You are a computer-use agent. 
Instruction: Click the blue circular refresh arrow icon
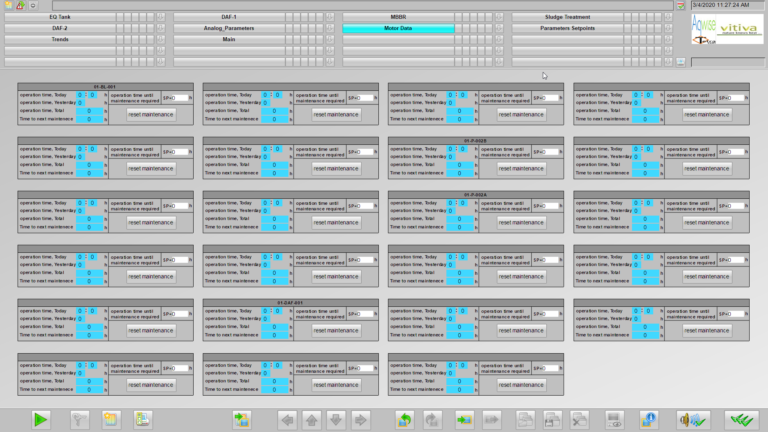click(406, 419)
